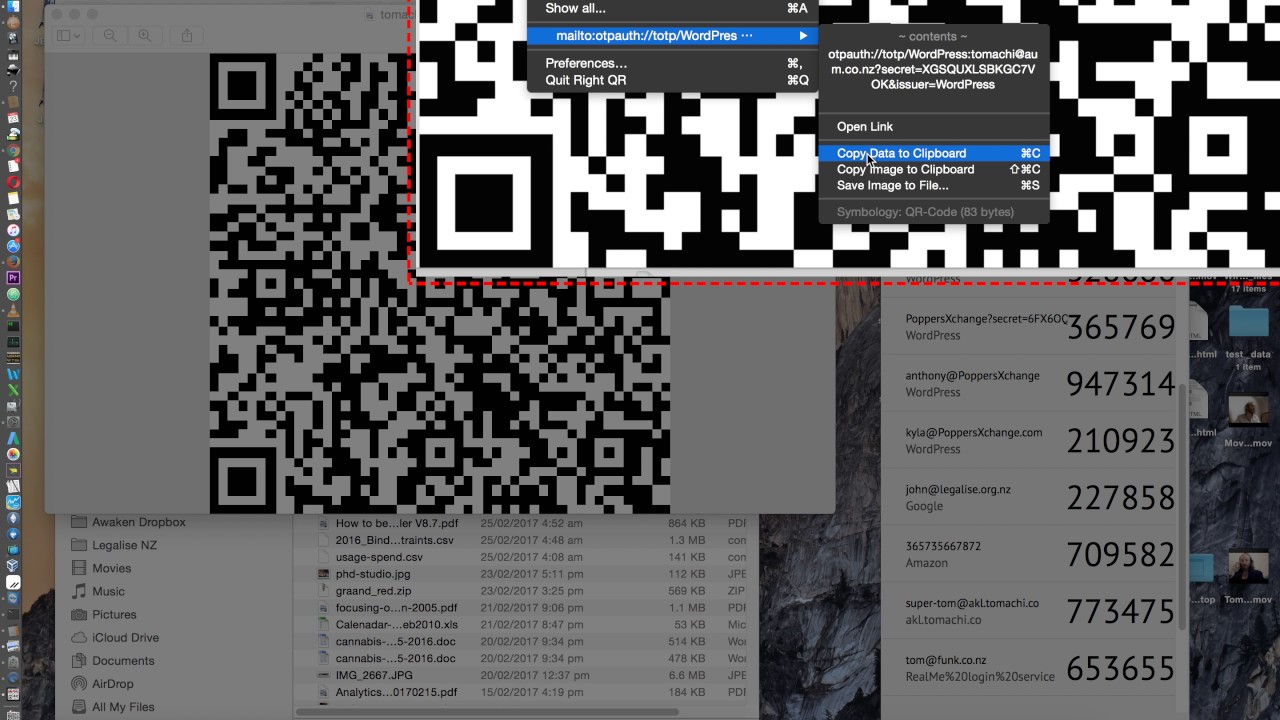Select file usage-spend.csv

click(x=379, y=557)
